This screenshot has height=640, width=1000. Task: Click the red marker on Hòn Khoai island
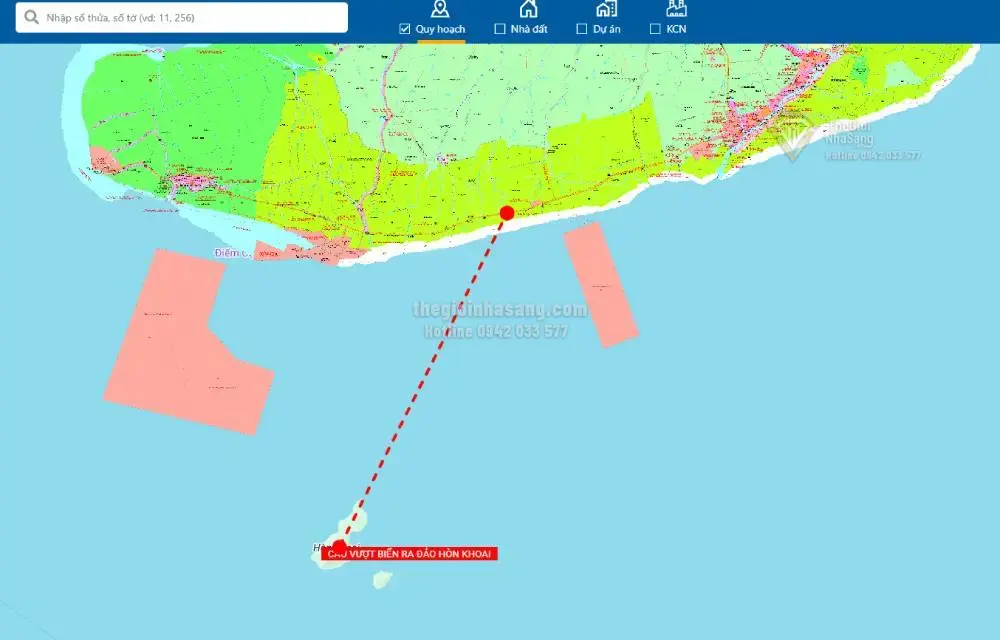pos(339,546)
